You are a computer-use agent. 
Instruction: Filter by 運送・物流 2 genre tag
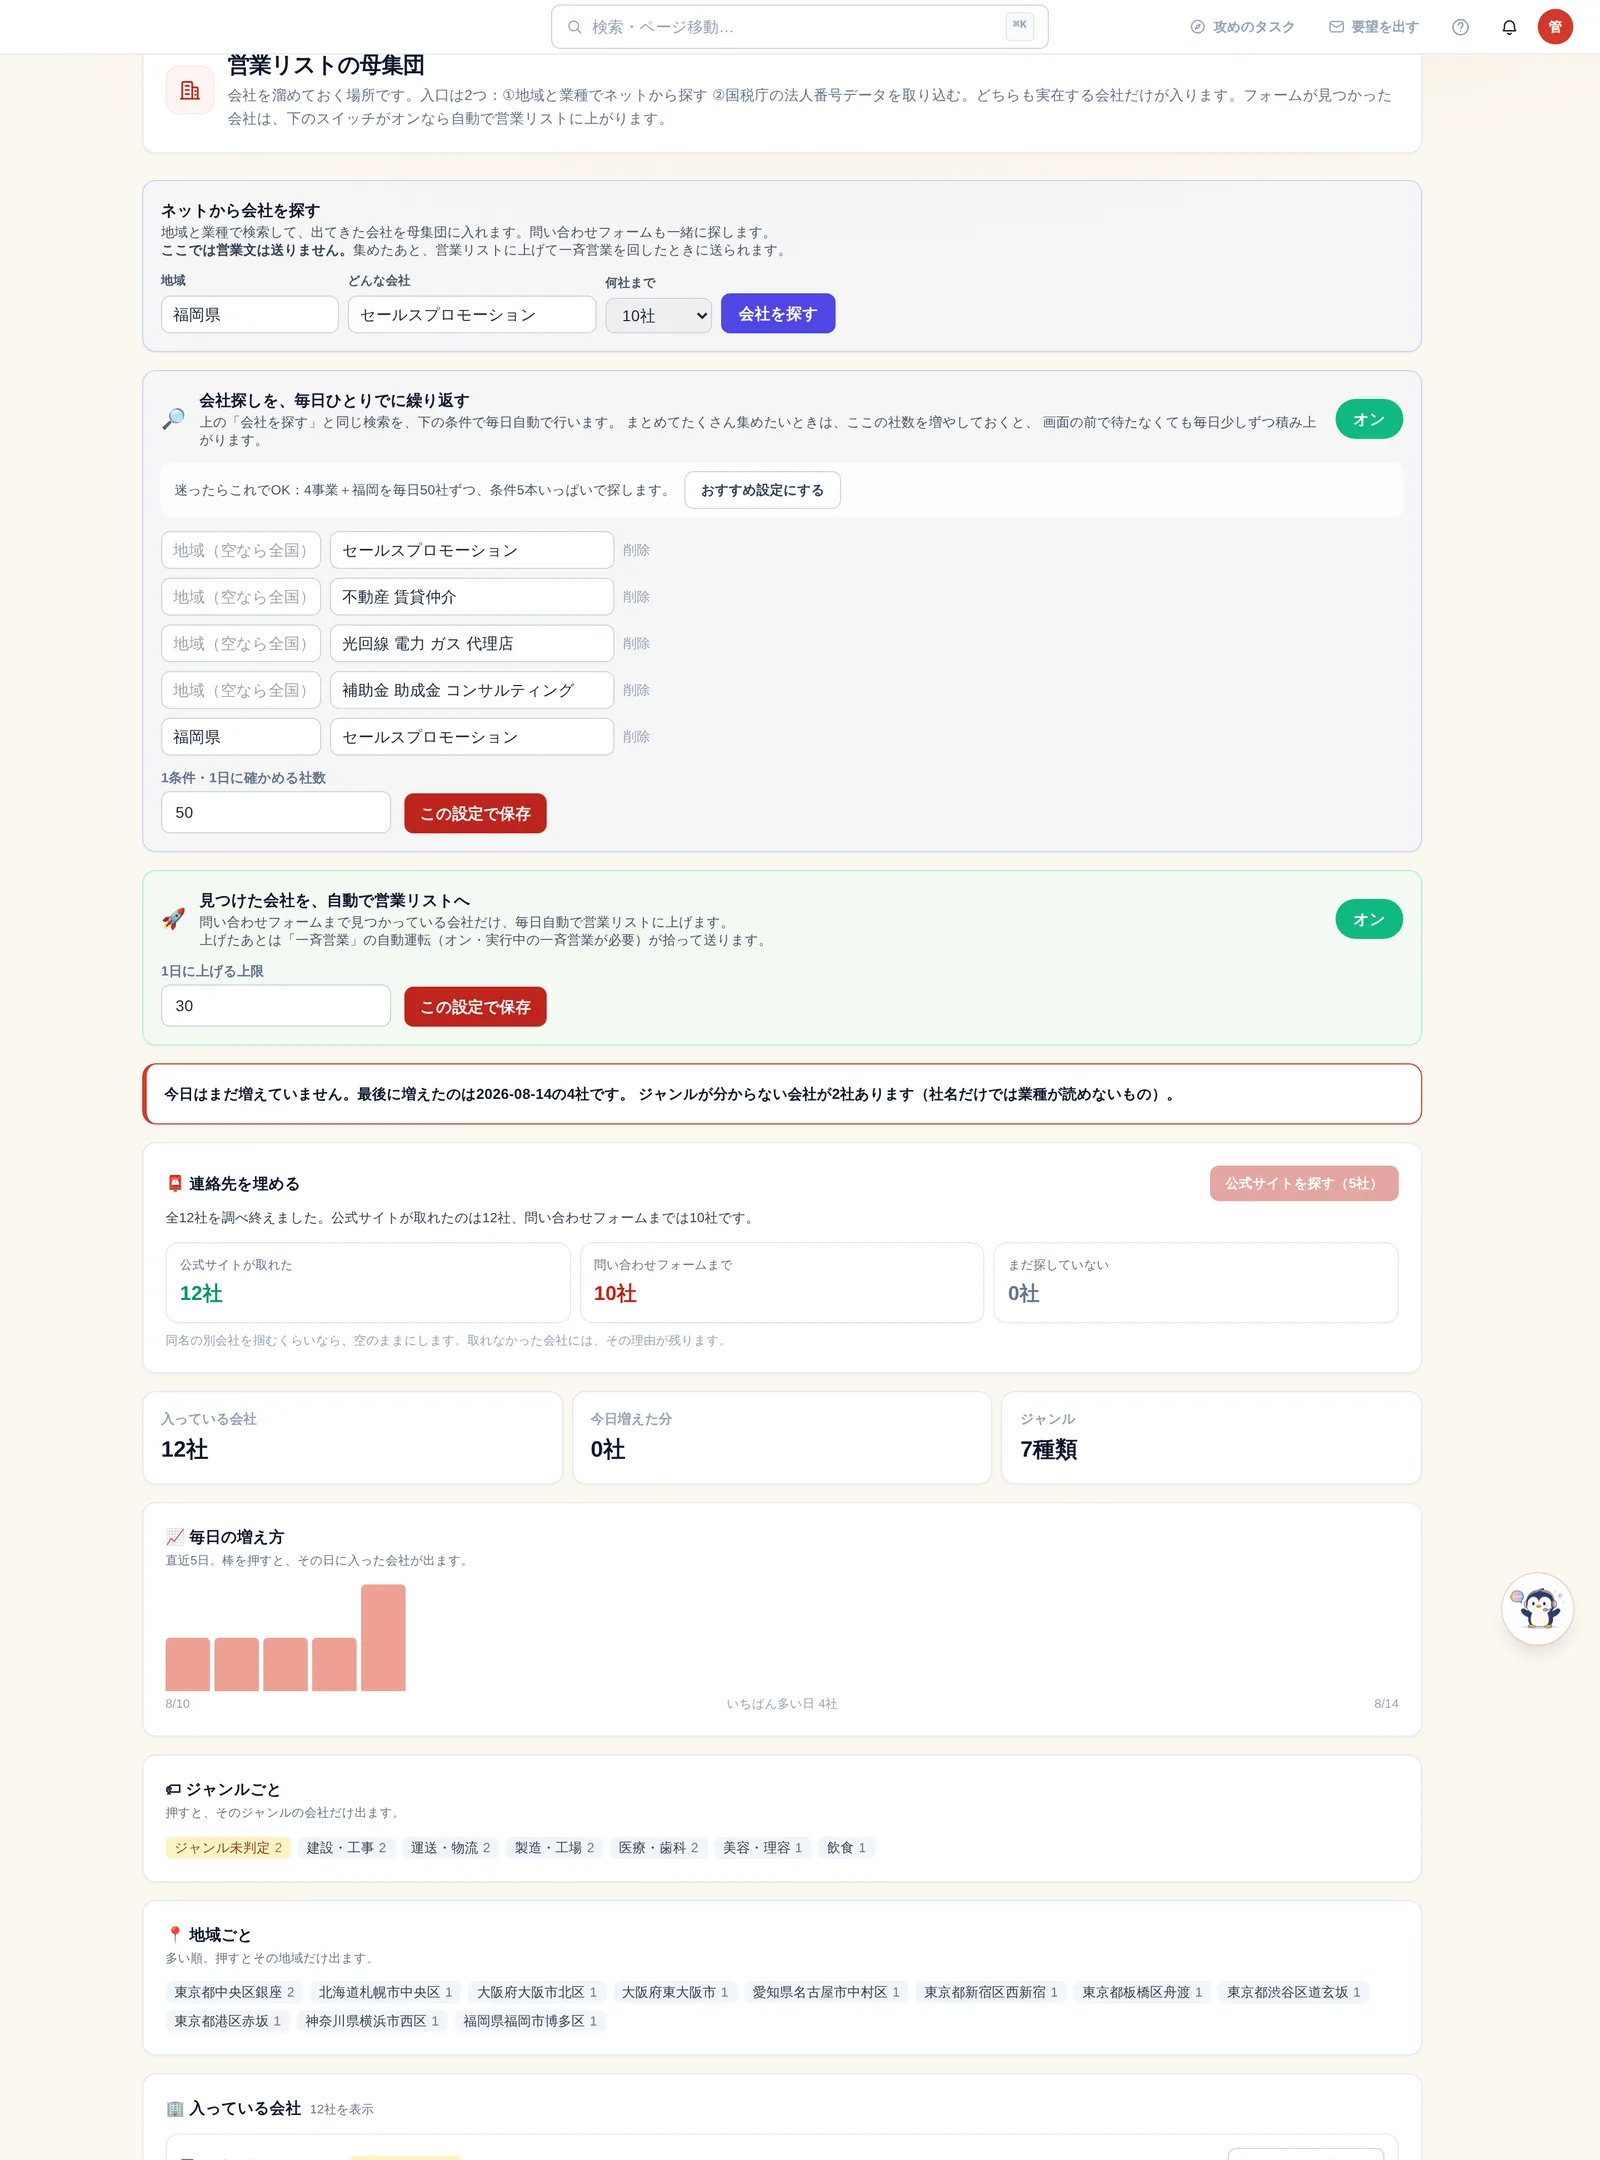[x=450, y=1847]
